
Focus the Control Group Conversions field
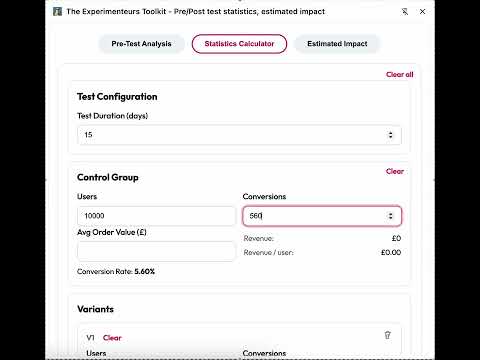click(x=322, y=216)
